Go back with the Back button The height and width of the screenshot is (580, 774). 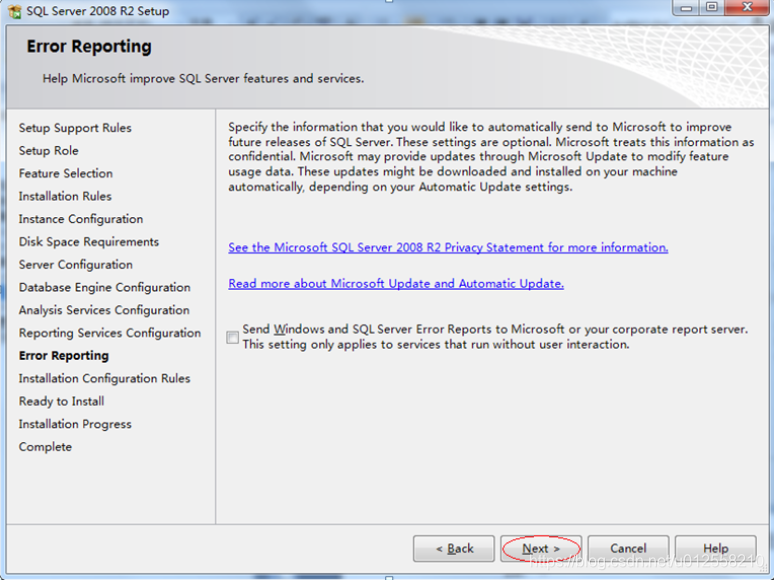tap(454, 548)
